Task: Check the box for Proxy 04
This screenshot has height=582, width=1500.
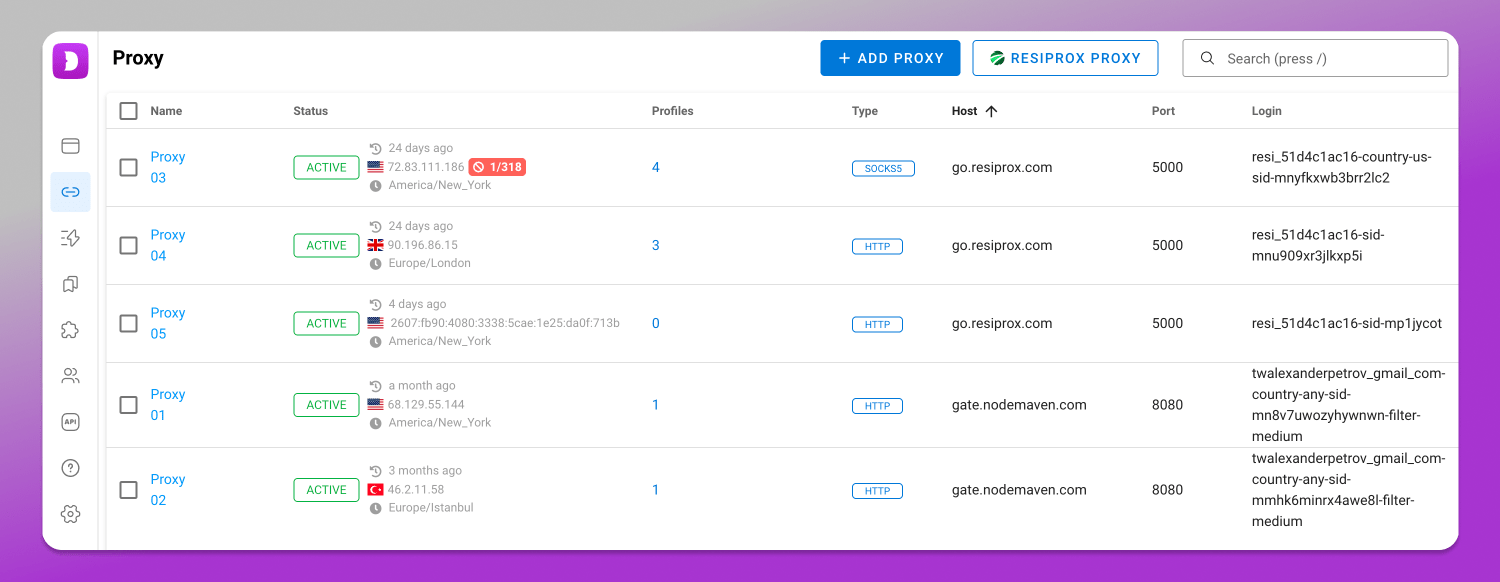Action: [x=128, y=245]
